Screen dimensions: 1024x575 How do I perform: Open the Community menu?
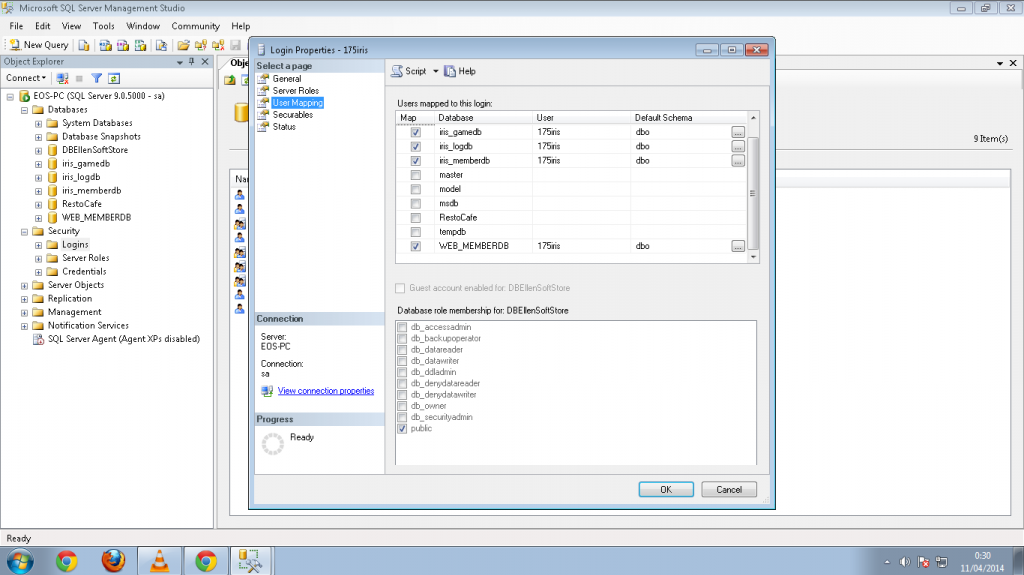[195, 26]
